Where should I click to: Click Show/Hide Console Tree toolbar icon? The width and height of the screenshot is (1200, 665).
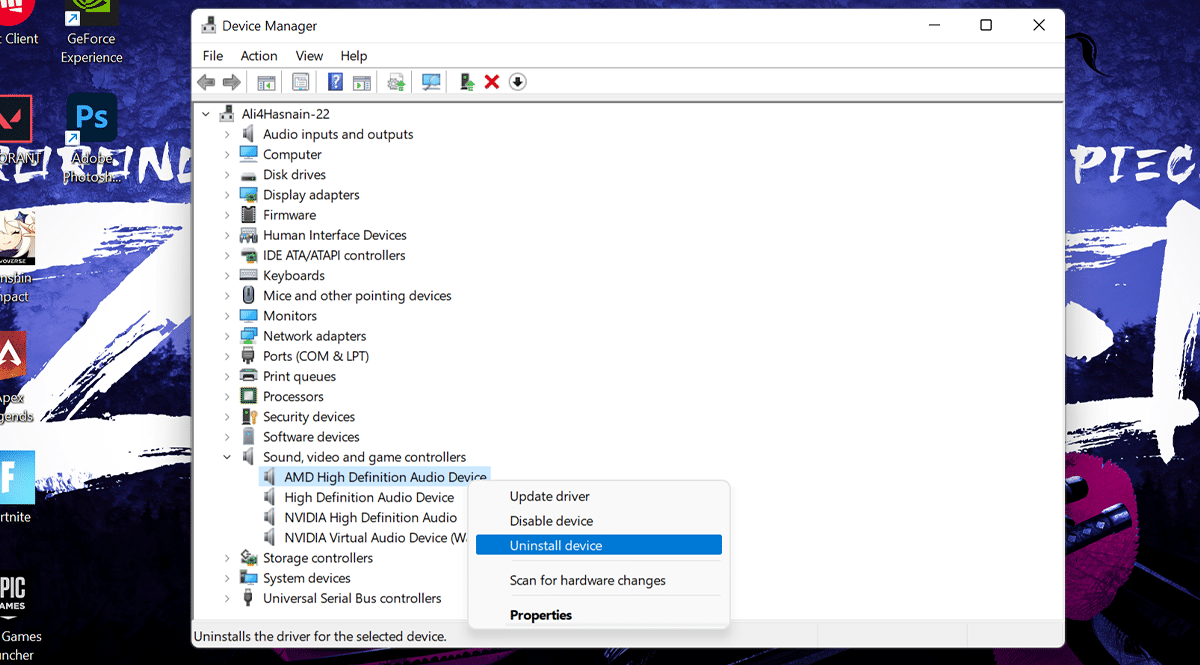coord(266,82)
